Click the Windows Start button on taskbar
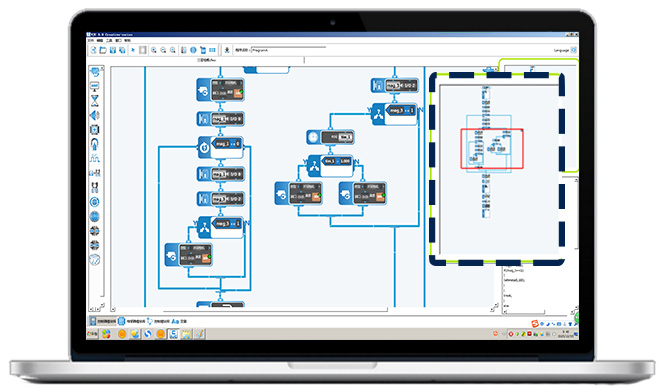Viewport: 663px width, 391px height. click(x=93, y=334)
